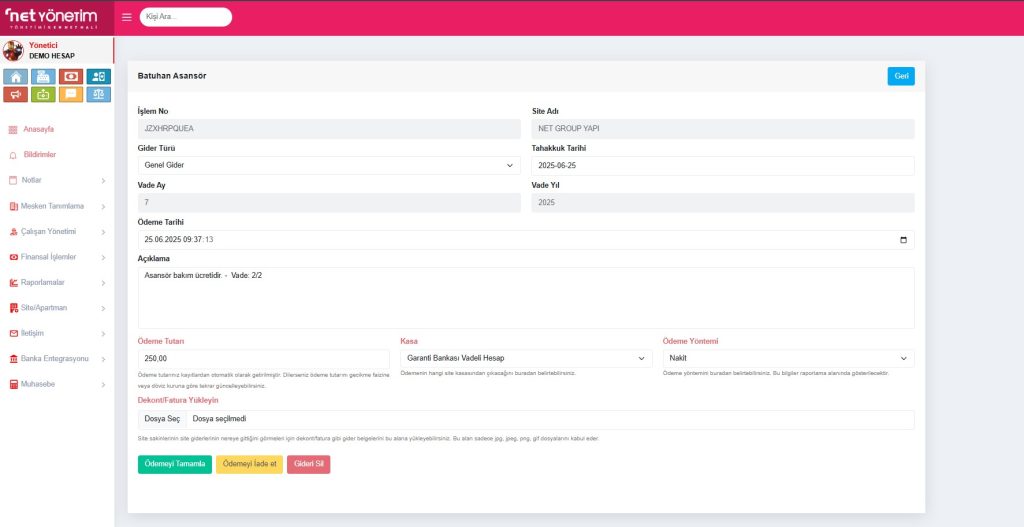Click the blue home shortcut icon
Image resolution: width=1024 pixels, height=527 pixels.
[15, 76]
